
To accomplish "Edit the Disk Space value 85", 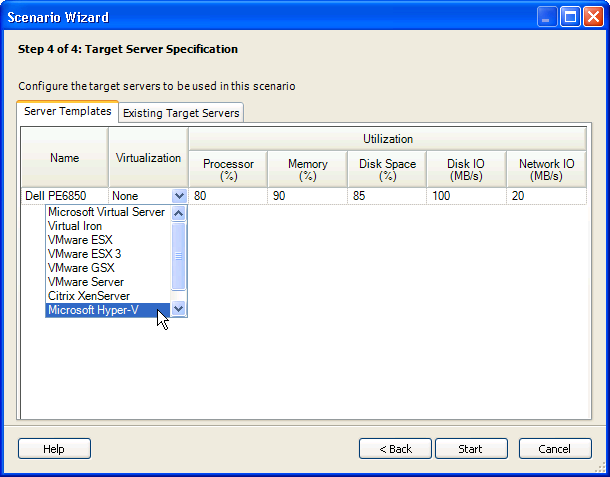I will 387,196.
